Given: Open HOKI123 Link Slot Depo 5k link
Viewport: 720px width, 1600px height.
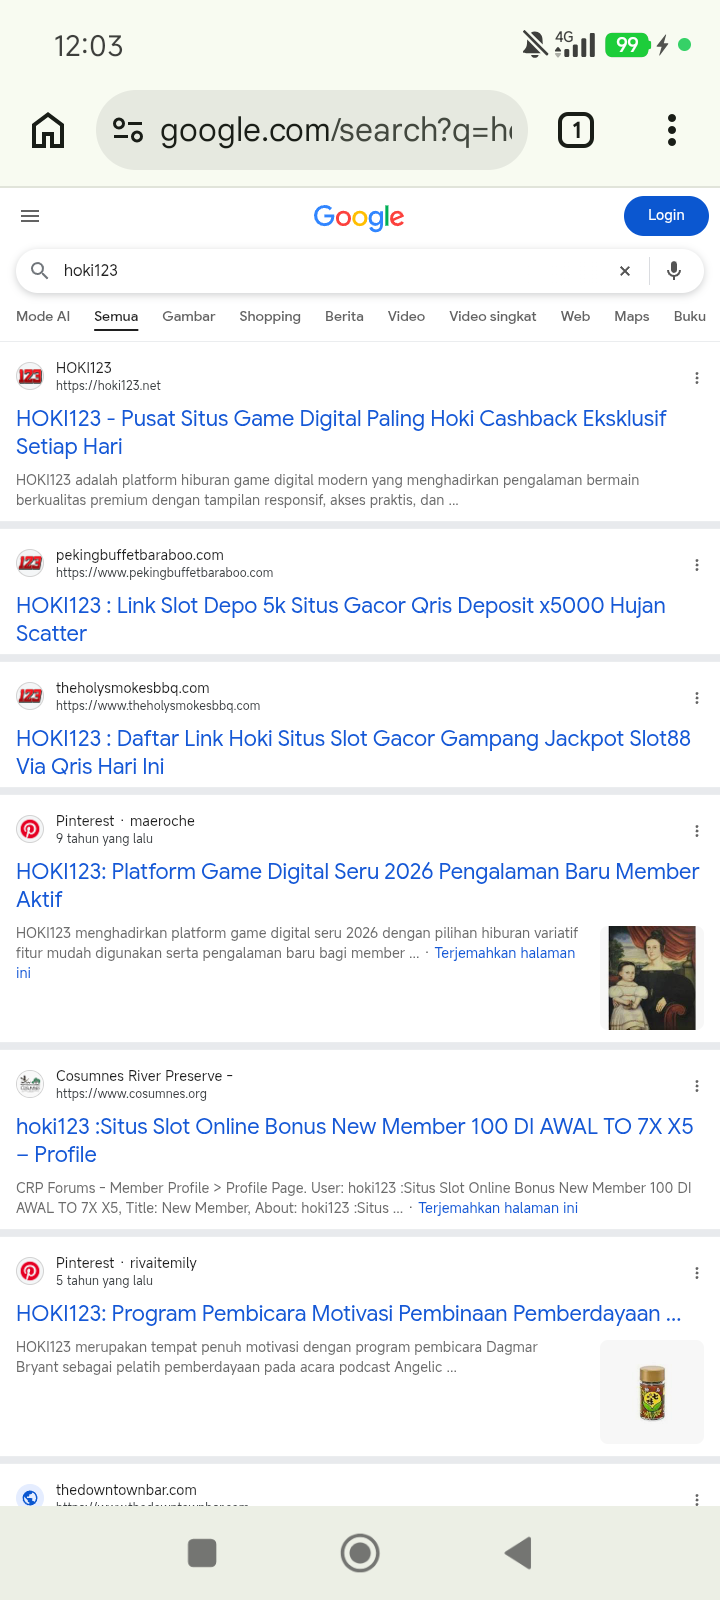Looking at the screenshot, I should point(341,619).
